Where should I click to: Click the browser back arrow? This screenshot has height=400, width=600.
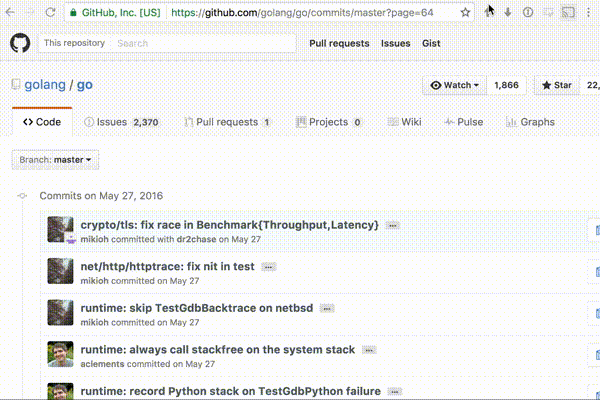[x=10, y=12]
